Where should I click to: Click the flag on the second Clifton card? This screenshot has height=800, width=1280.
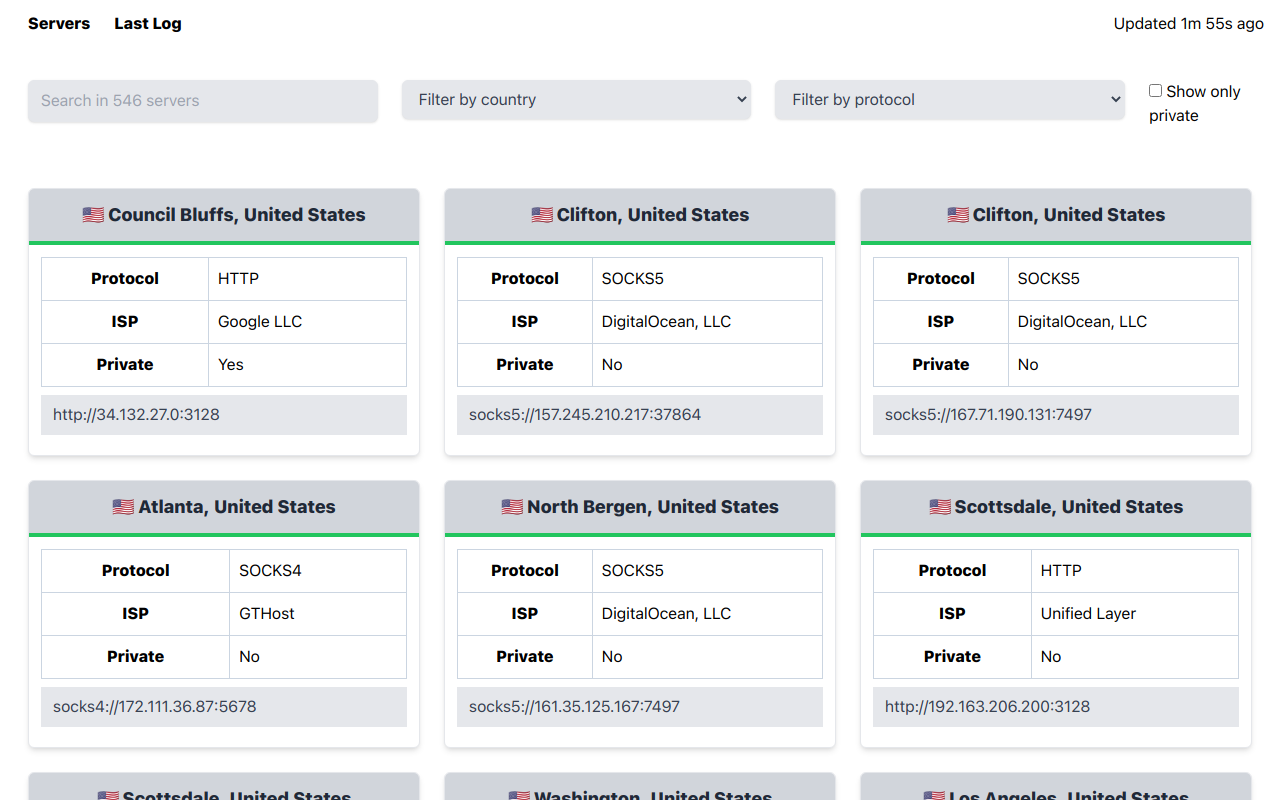(x=959, y=214)
